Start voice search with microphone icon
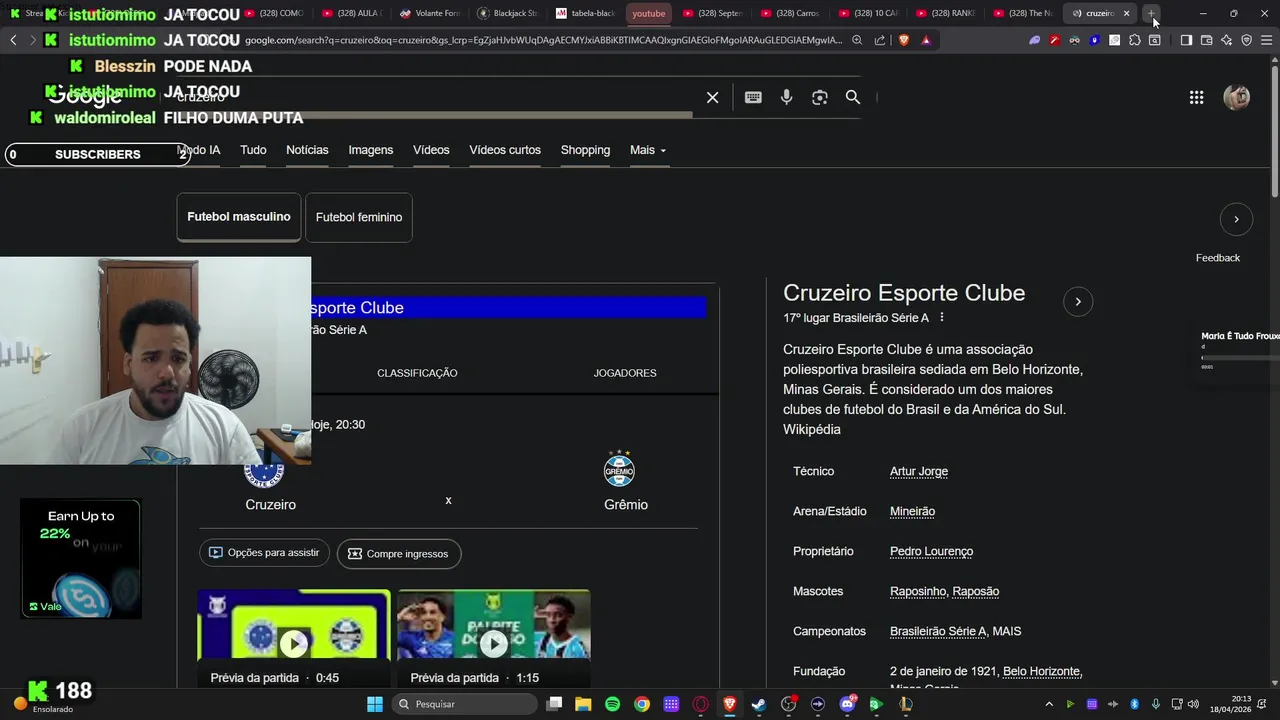The height and width of the screenshot is (720, 1280). coord(787,97)
